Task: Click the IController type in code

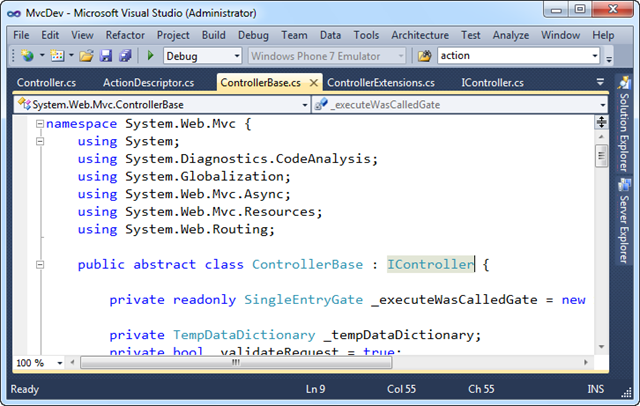Action: pos(430,265)
